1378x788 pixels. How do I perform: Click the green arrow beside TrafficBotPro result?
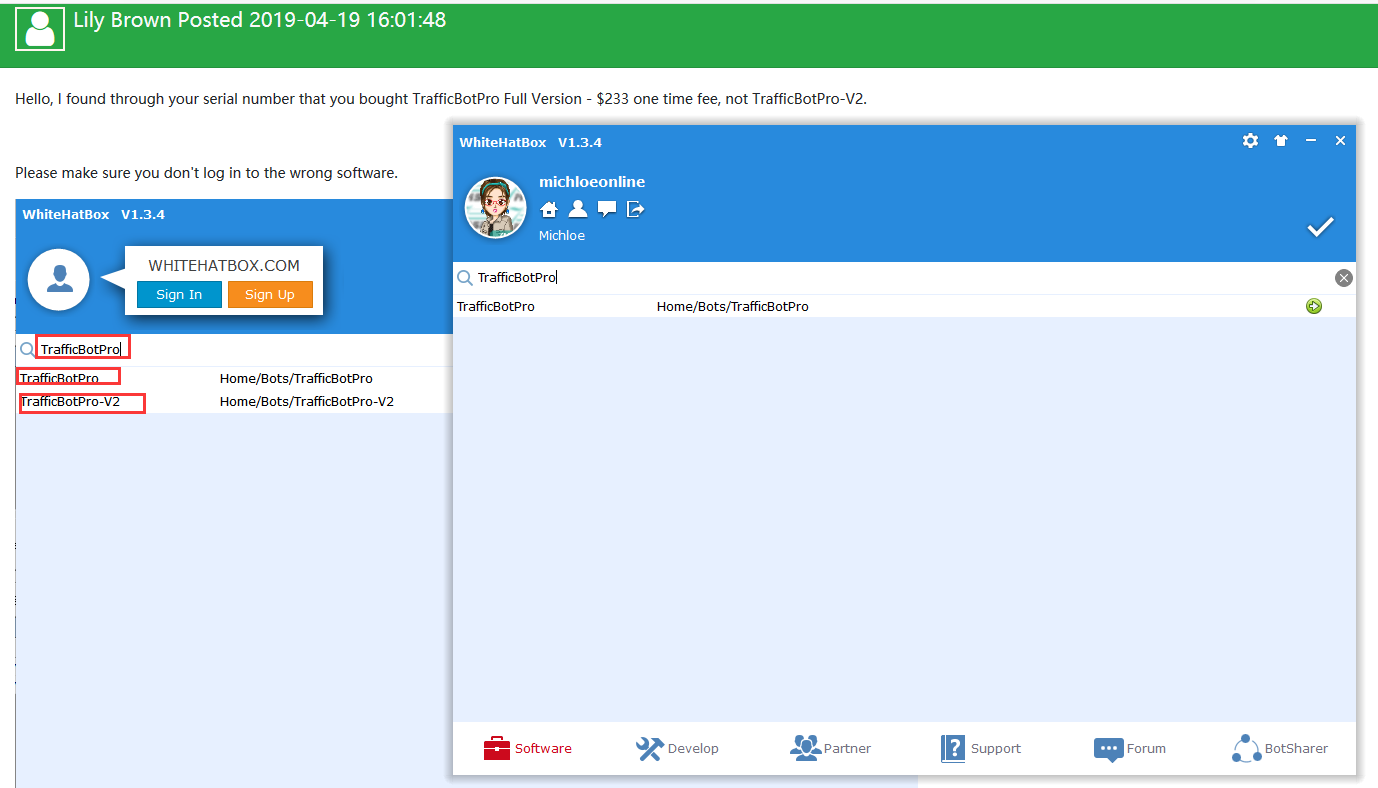click(x=1313, y=307)
